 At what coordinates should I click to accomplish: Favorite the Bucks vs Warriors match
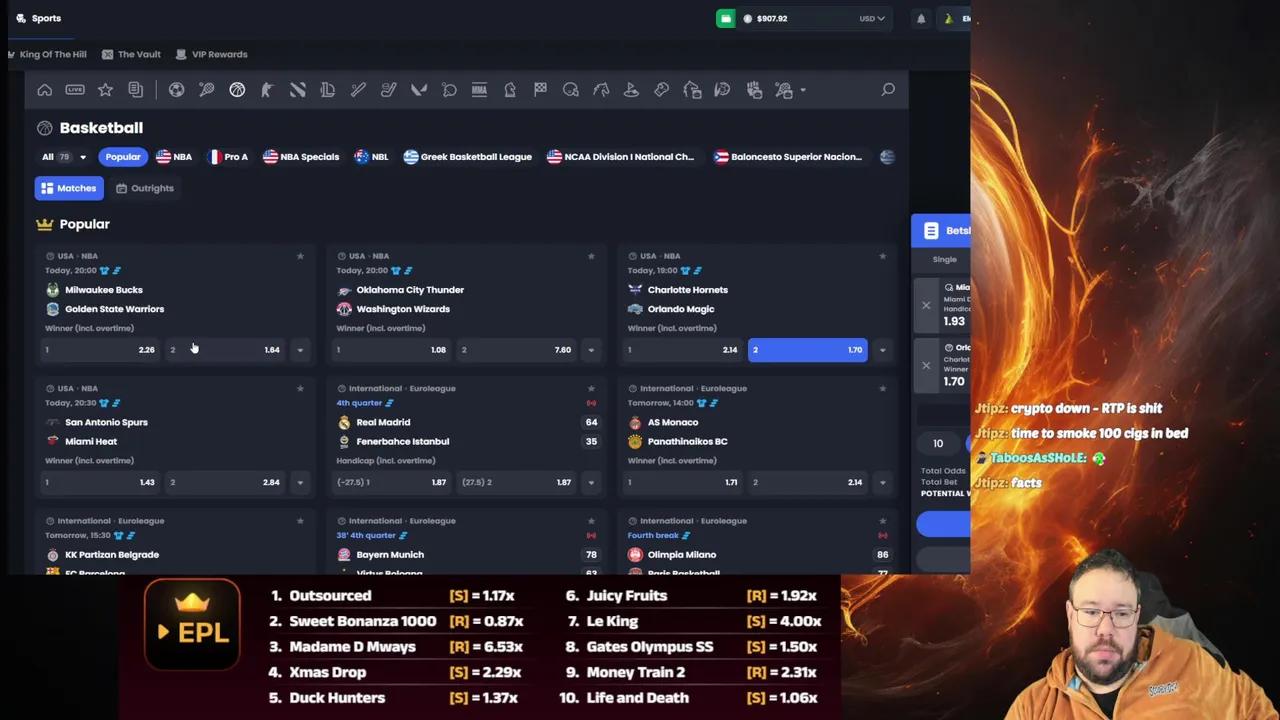click(300, 256)
